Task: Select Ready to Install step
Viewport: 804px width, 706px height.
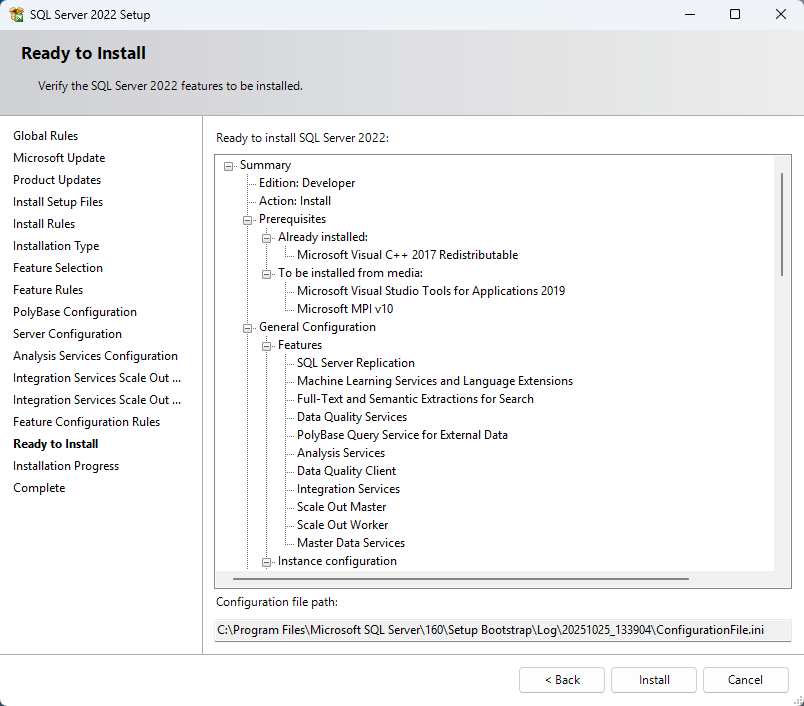Action: [56, 444]
